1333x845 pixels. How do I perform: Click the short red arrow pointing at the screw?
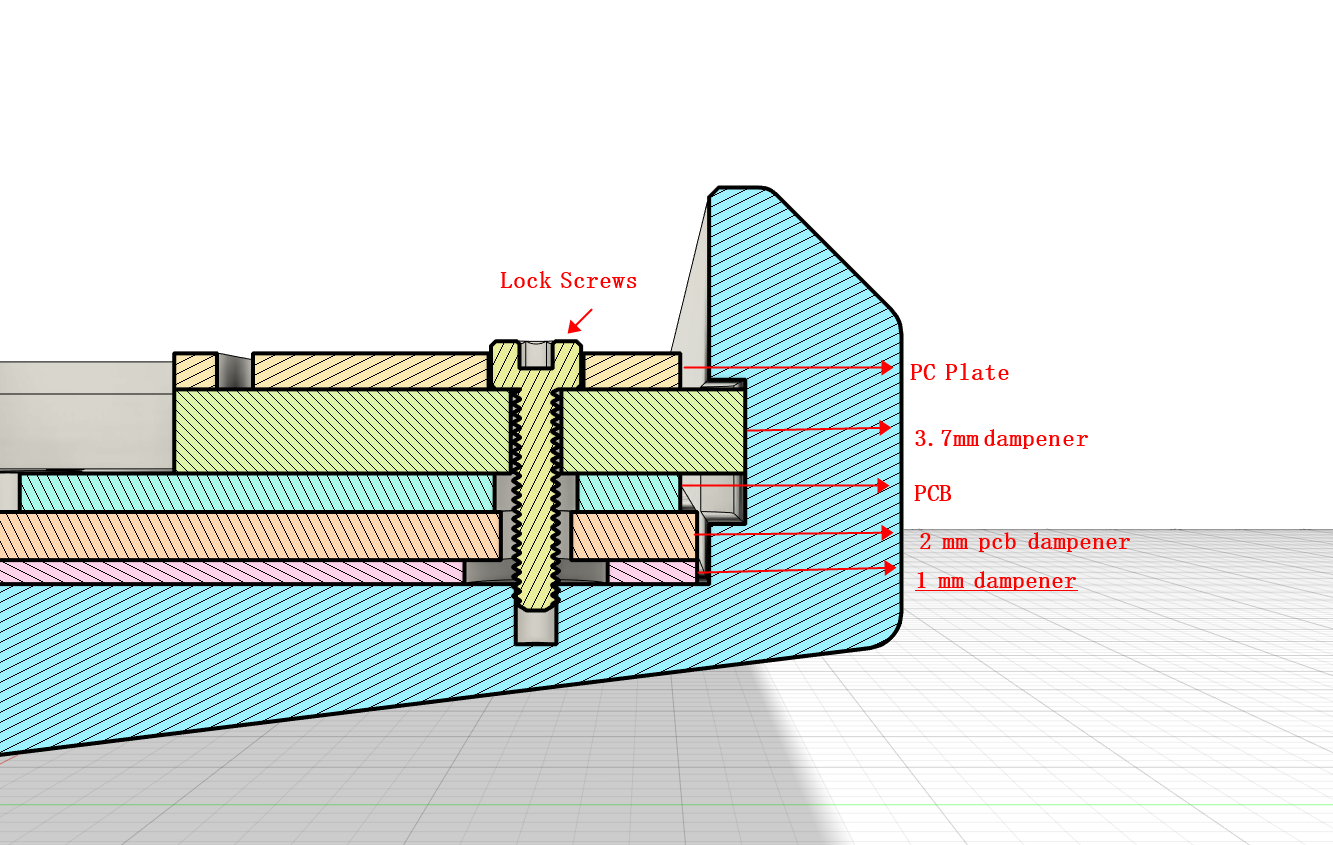click(x=580, y=320)
